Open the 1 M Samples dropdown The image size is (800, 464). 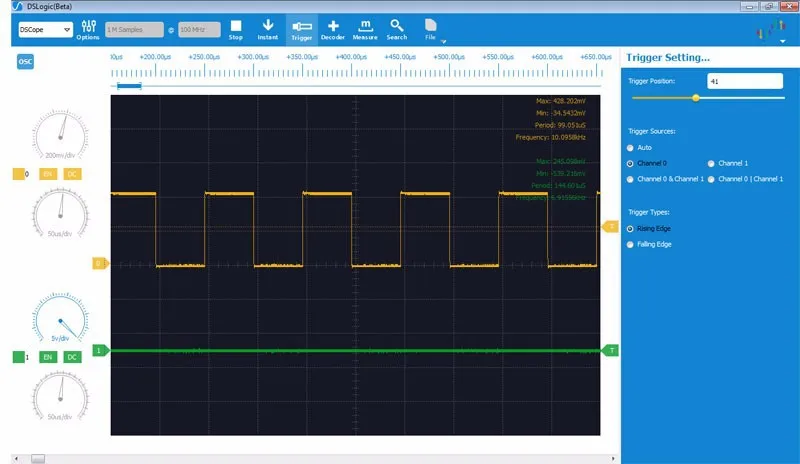[x=134, y=30]
